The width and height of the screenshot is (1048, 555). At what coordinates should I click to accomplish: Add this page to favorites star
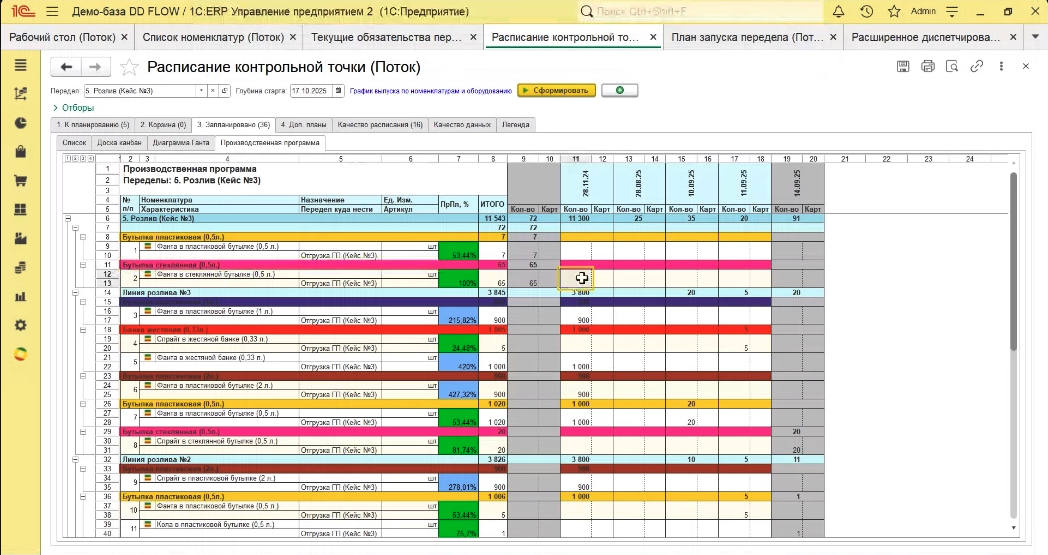pyautogui.click(x=129, y=68)
